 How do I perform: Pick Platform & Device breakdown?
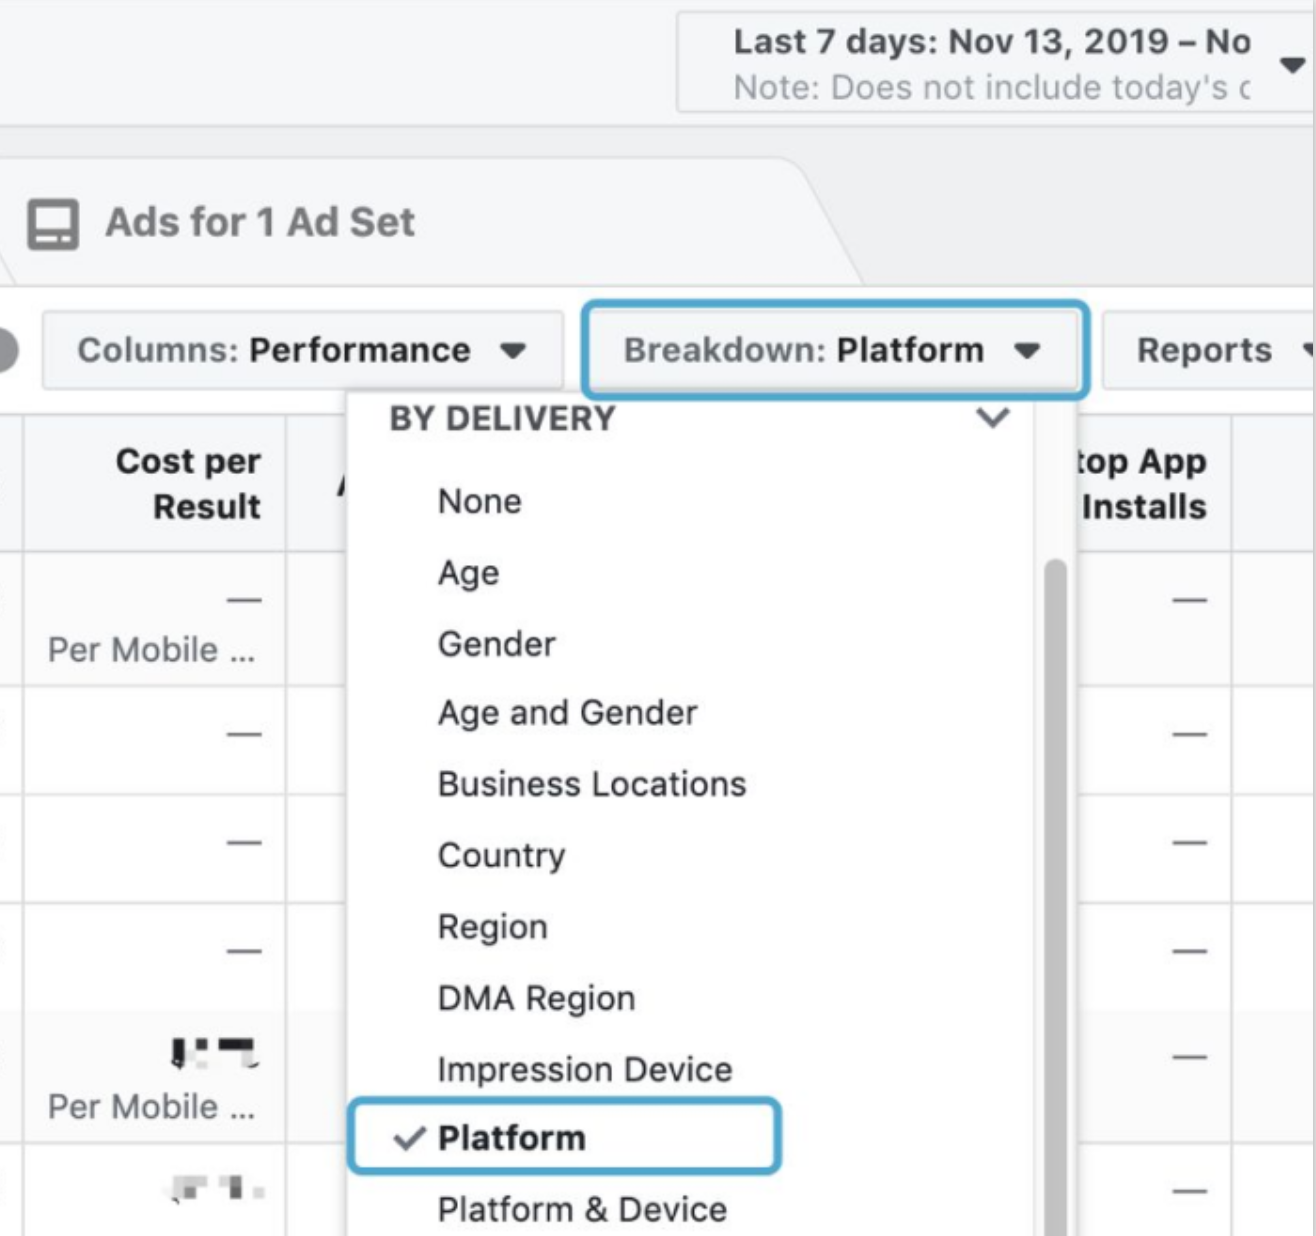(582, 1209)
